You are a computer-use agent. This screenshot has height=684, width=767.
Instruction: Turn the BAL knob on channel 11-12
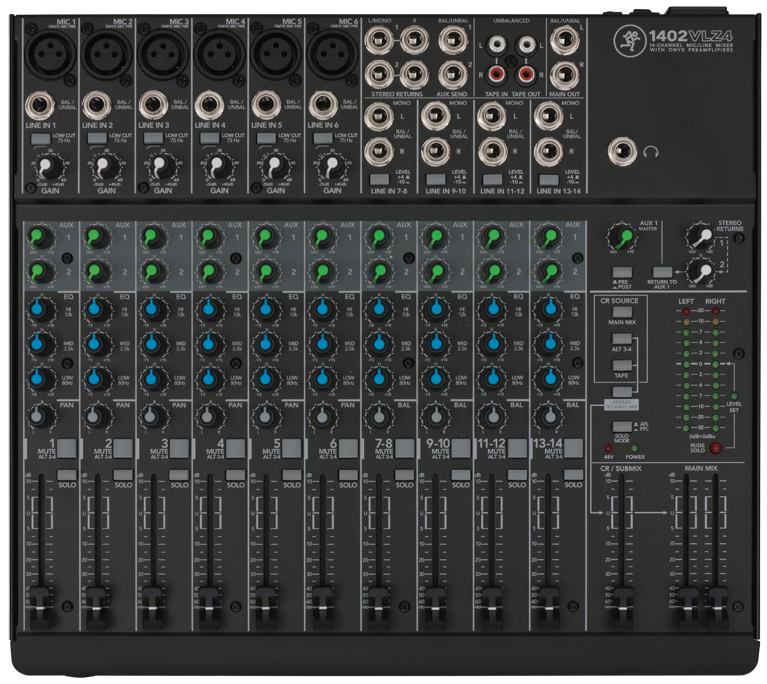point(492,417)
